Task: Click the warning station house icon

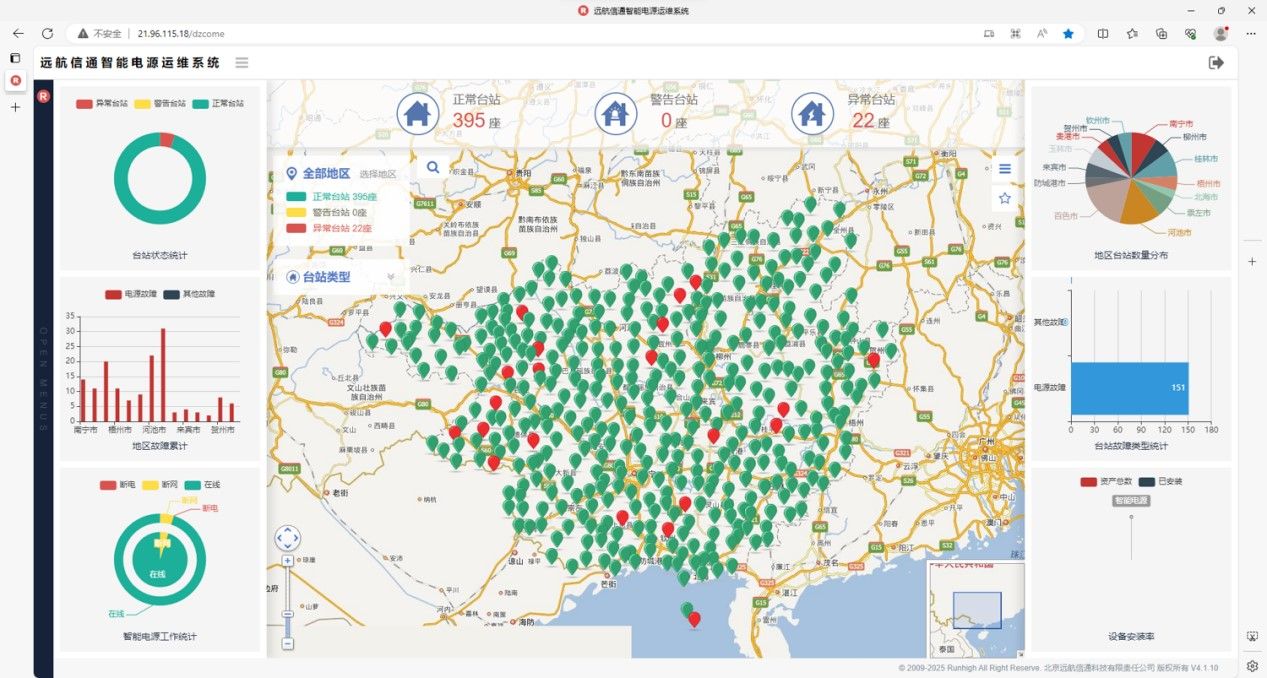Action: pyautogui.click(x=616, y=112)
